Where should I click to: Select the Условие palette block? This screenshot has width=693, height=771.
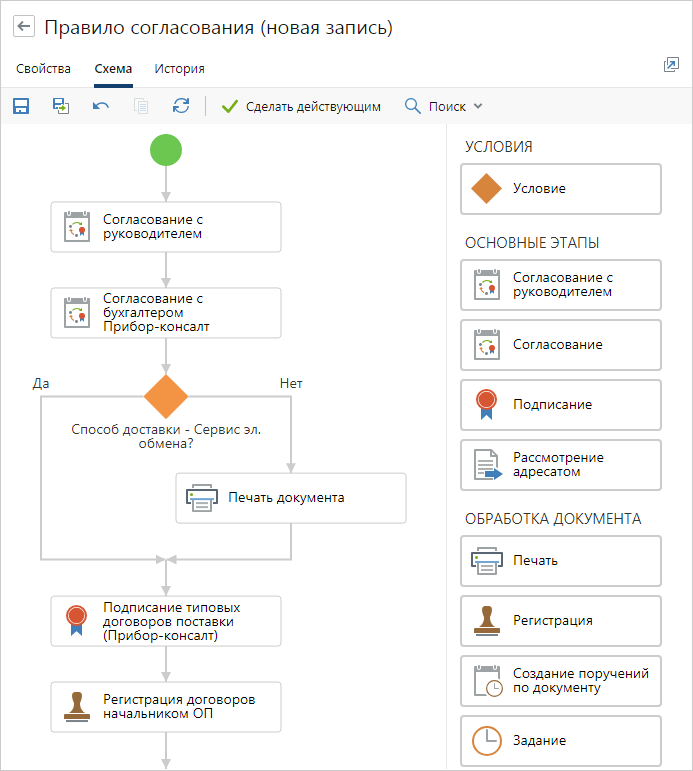point(560,189)
